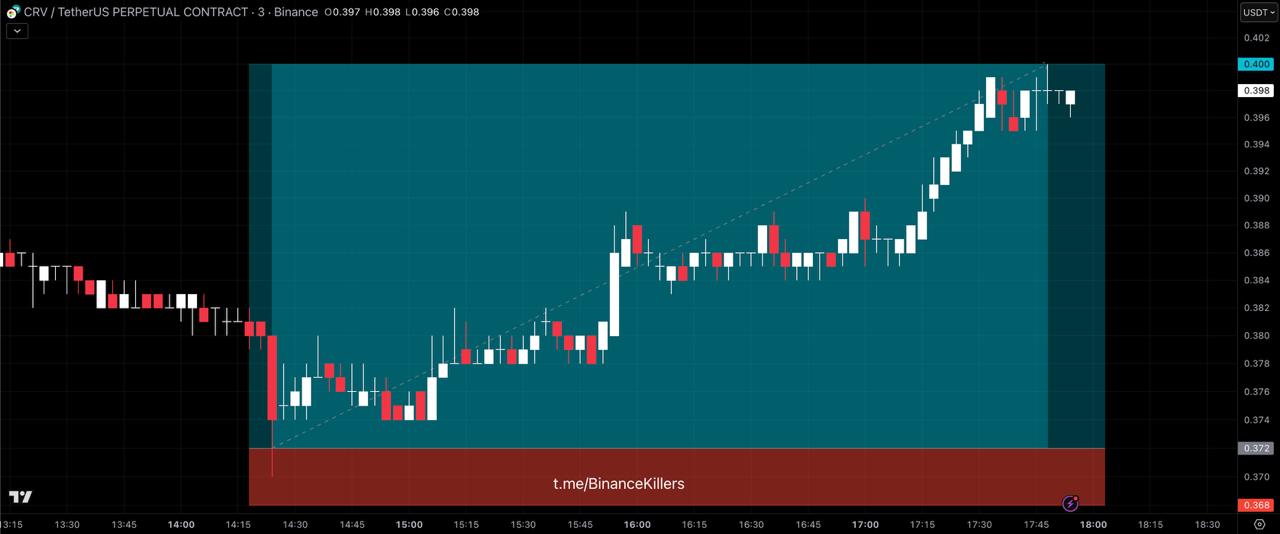Image resolution: width=1280 pixels, height=534 pixels.
Task: Open the USDT currency dropdown
Action: (1257, 12)
